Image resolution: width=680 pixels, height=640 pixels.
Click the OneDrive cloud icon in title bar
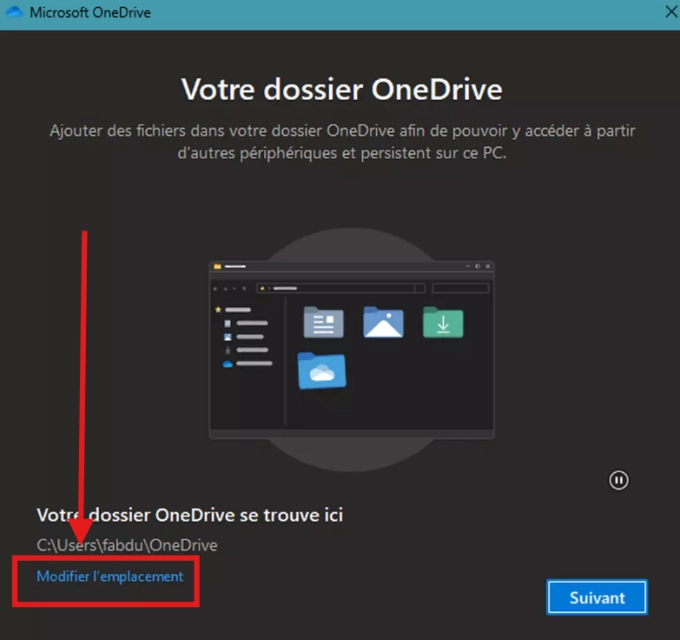tap(14, 12)
